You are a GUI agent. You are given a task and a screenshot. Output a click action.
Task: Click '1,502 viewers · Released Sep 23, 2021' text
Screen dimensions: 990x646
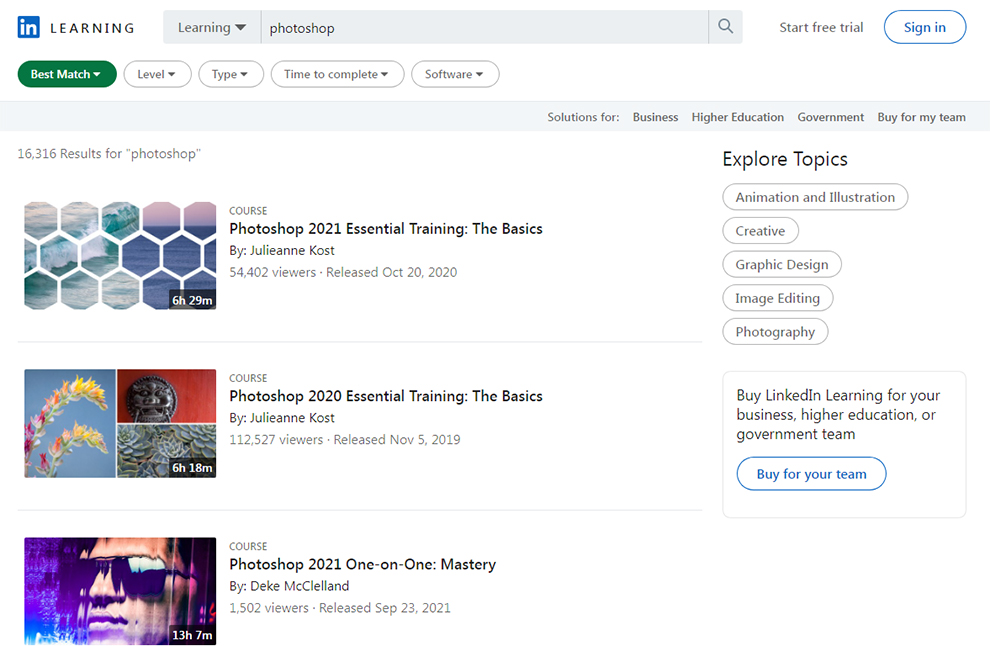pos(340,607)
